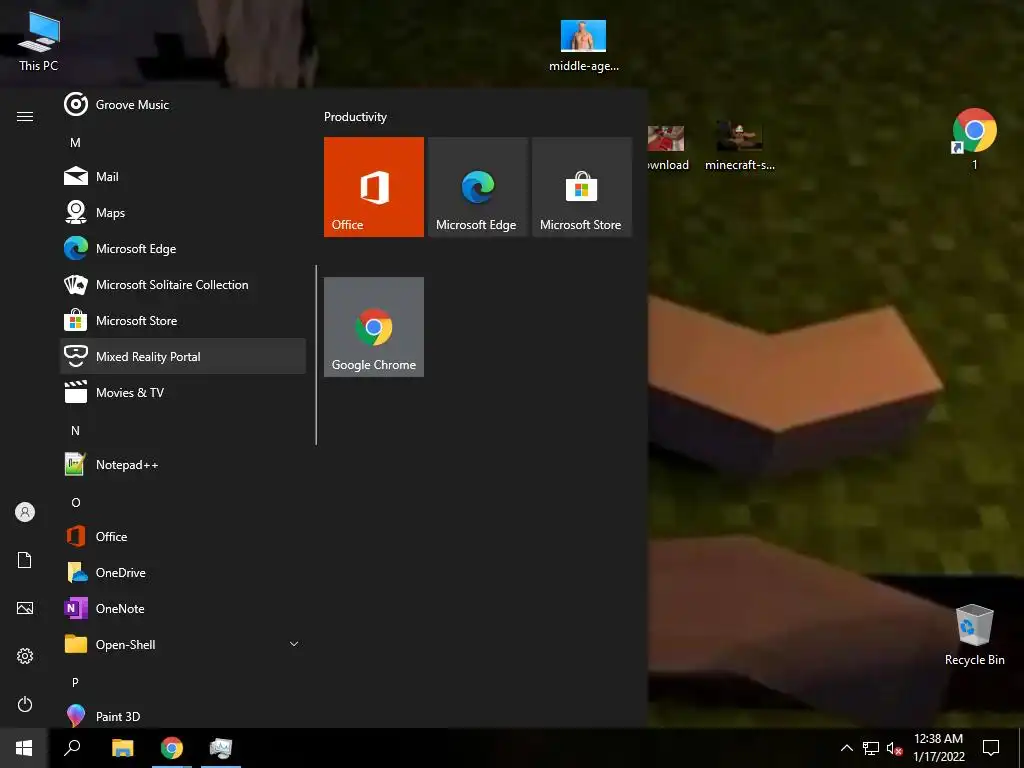Click the Power button in Start sidebar
The height and width of the screenshot is (768, 1024).
25,704
